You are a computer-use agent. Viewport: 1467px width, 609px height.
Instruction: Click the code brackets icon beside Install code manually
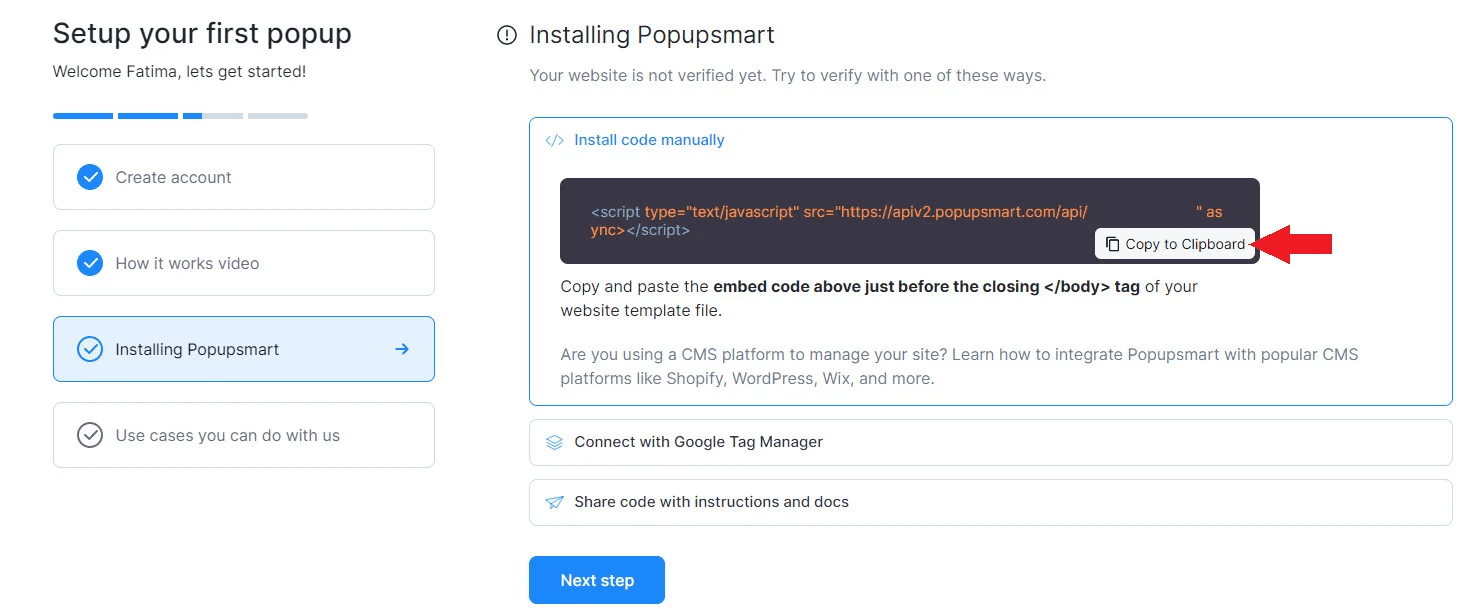(x=554, y=140)
